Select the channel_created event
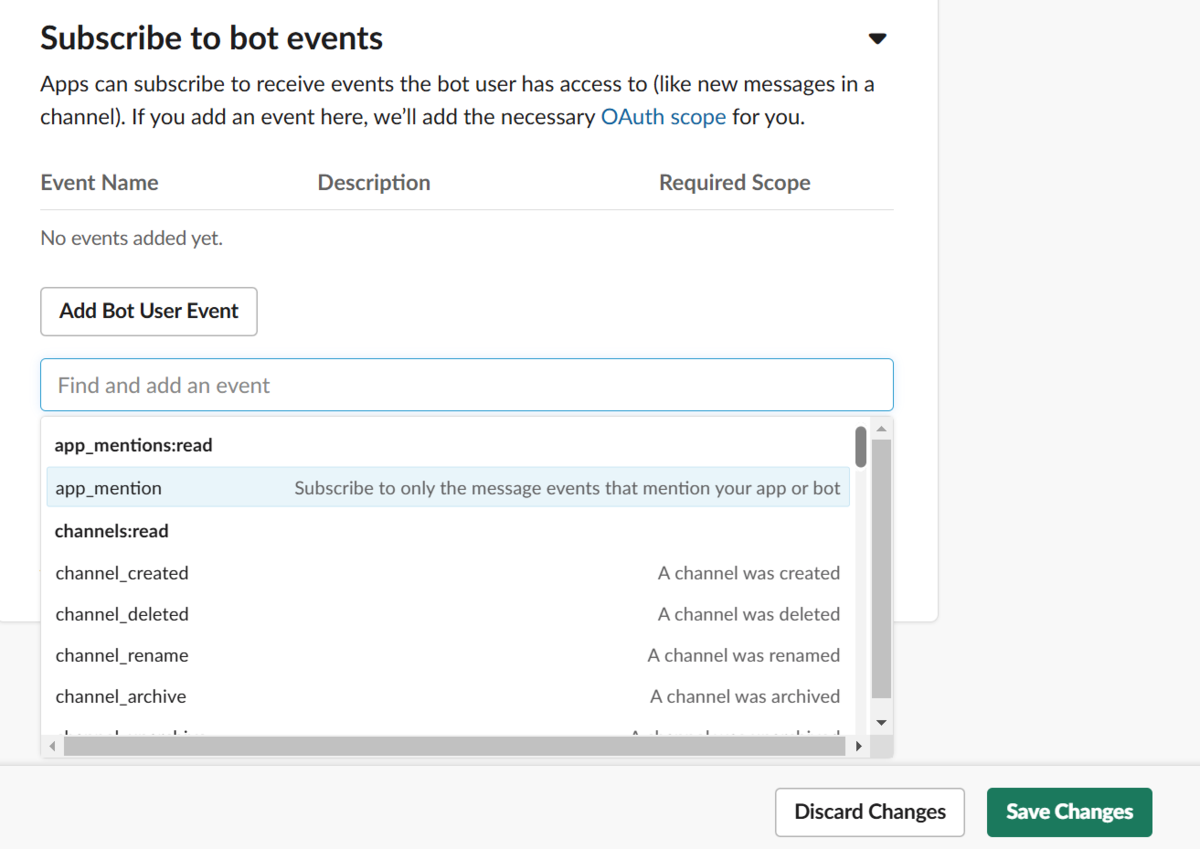The height and width of the screenshot is (849, 1200). 448,573
